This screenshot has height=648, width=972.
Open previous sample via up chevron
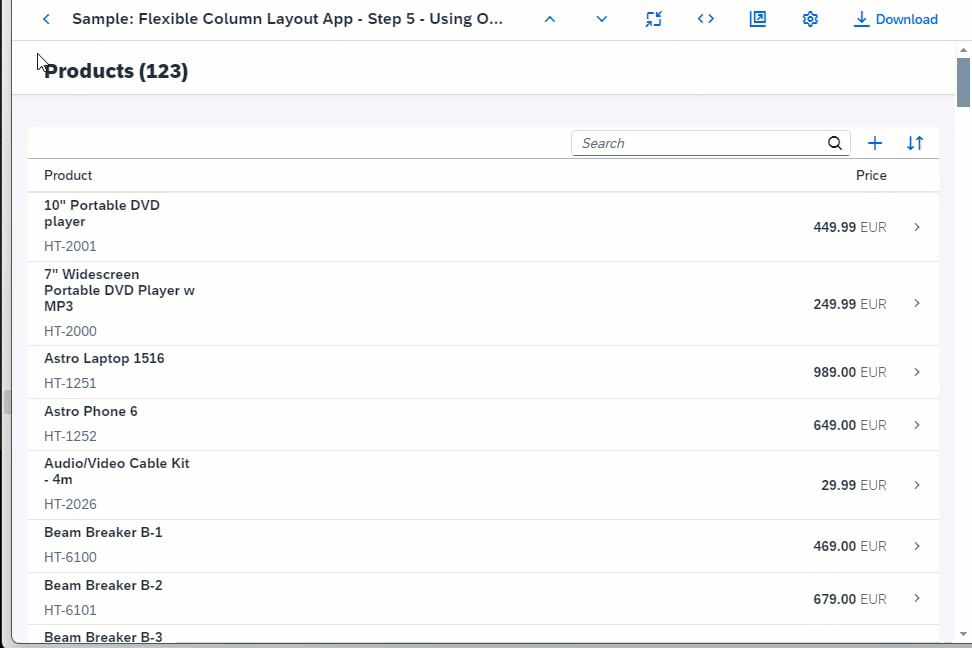[550, 19]
